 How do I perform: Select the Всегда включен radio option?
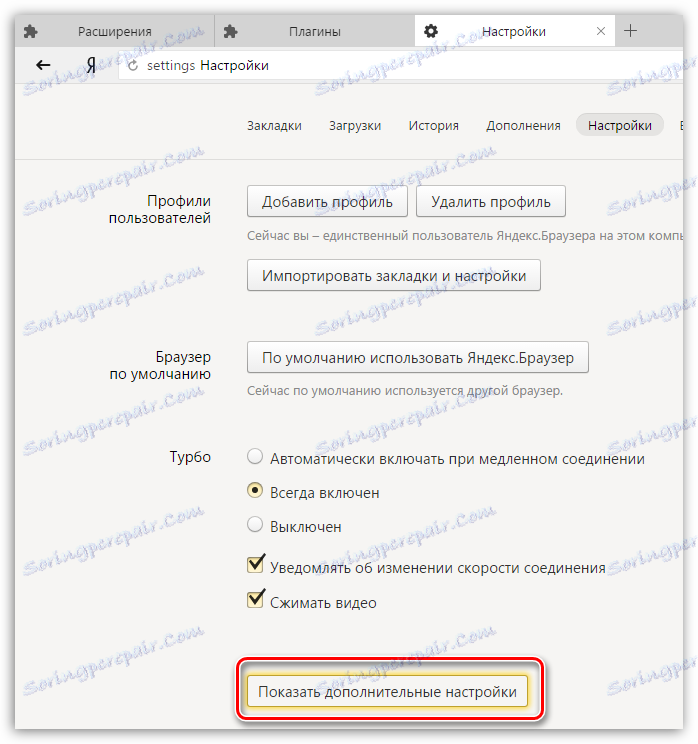point(255,491)
